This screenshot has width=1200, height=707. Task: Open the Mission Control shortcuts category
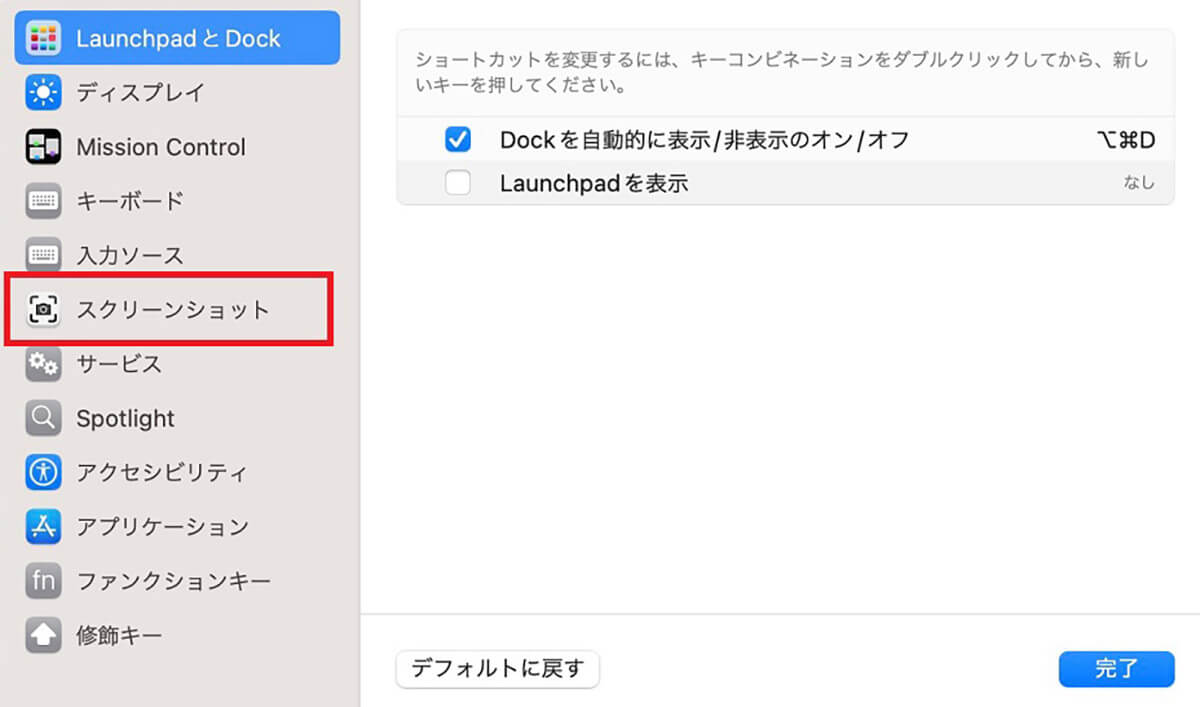(178, 147)
